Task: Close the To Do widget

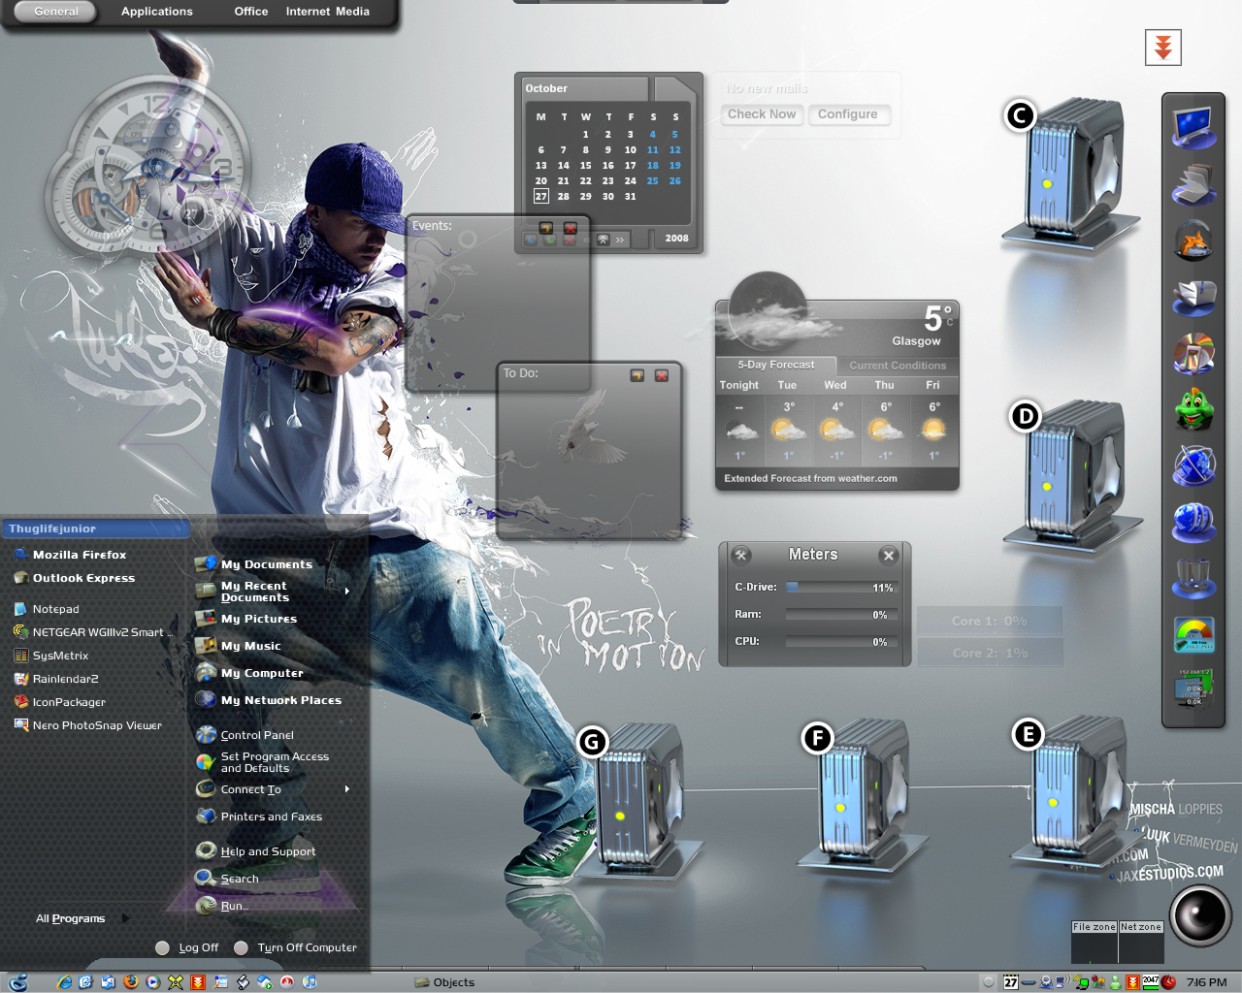Action: pyautogui.click(x=661, y=375)
